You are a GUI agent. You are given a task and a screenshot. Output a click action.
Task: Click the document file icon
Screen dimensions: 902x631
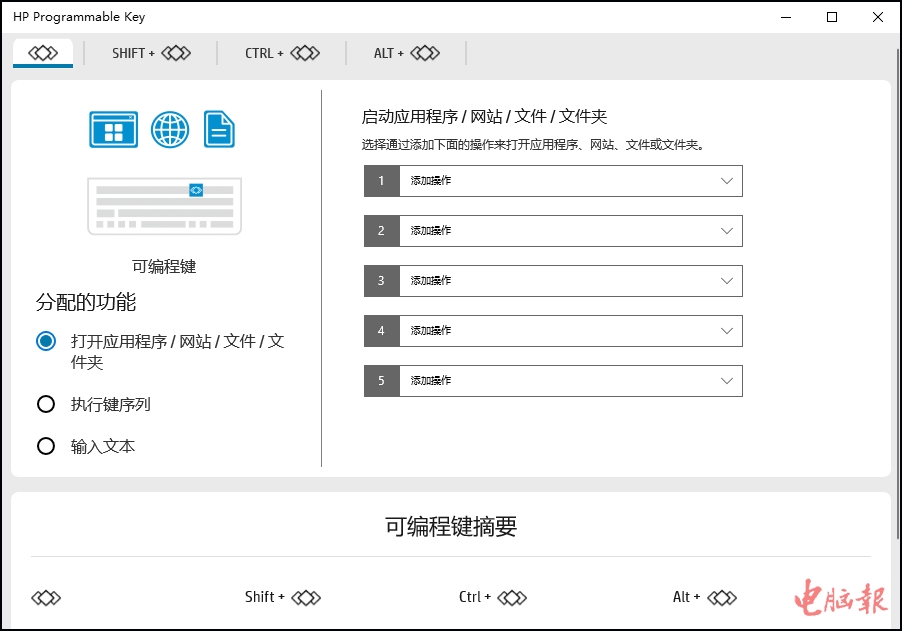pyautogui.click(x=219, y=130)
